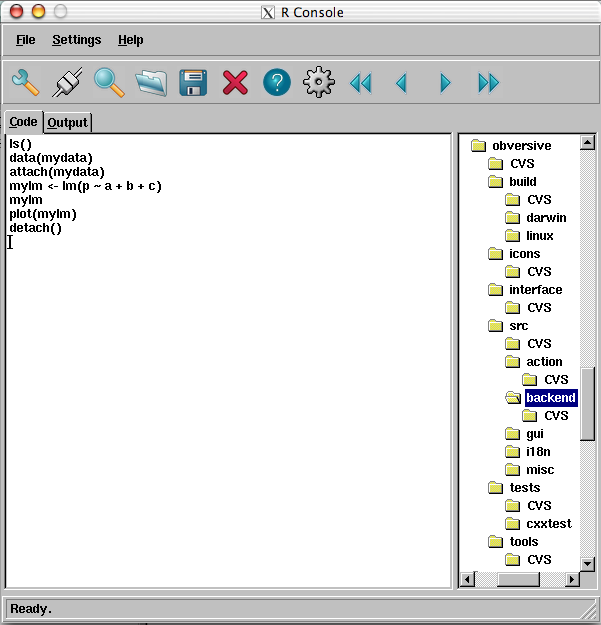The width and height of the screenshot is (601, 625).
Task: Switch to the Code tab
Action: pos(23,122)
